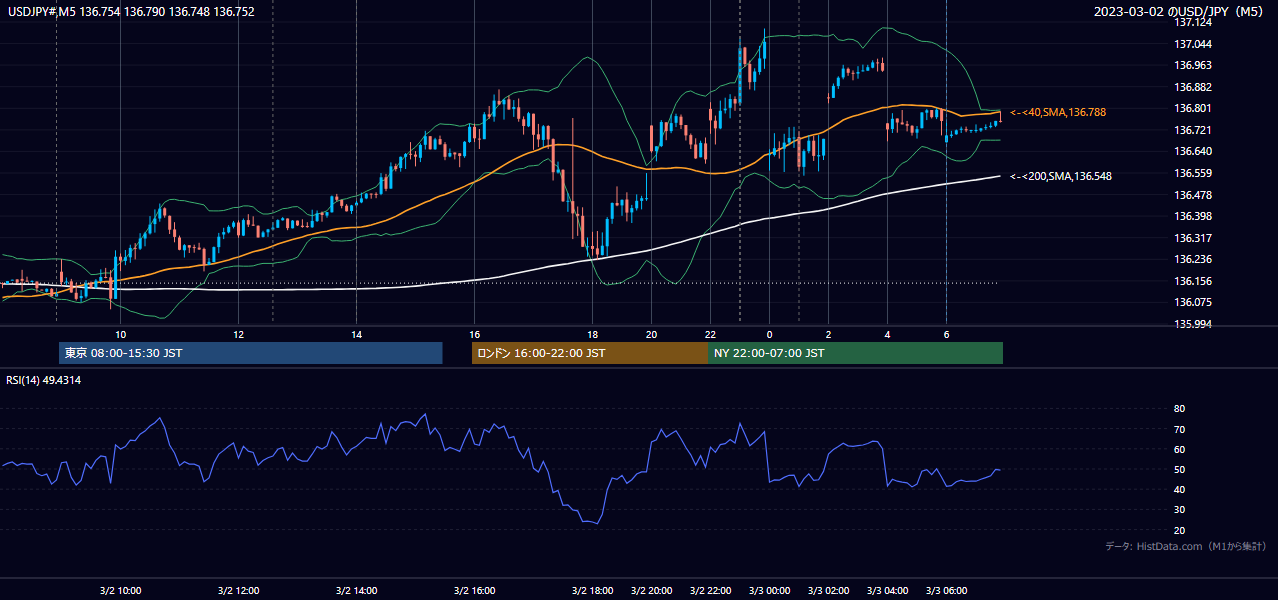The width and height of the screenshot is (1278, 600).
Task: Click RSI scale value 40
Action: 1179,489
